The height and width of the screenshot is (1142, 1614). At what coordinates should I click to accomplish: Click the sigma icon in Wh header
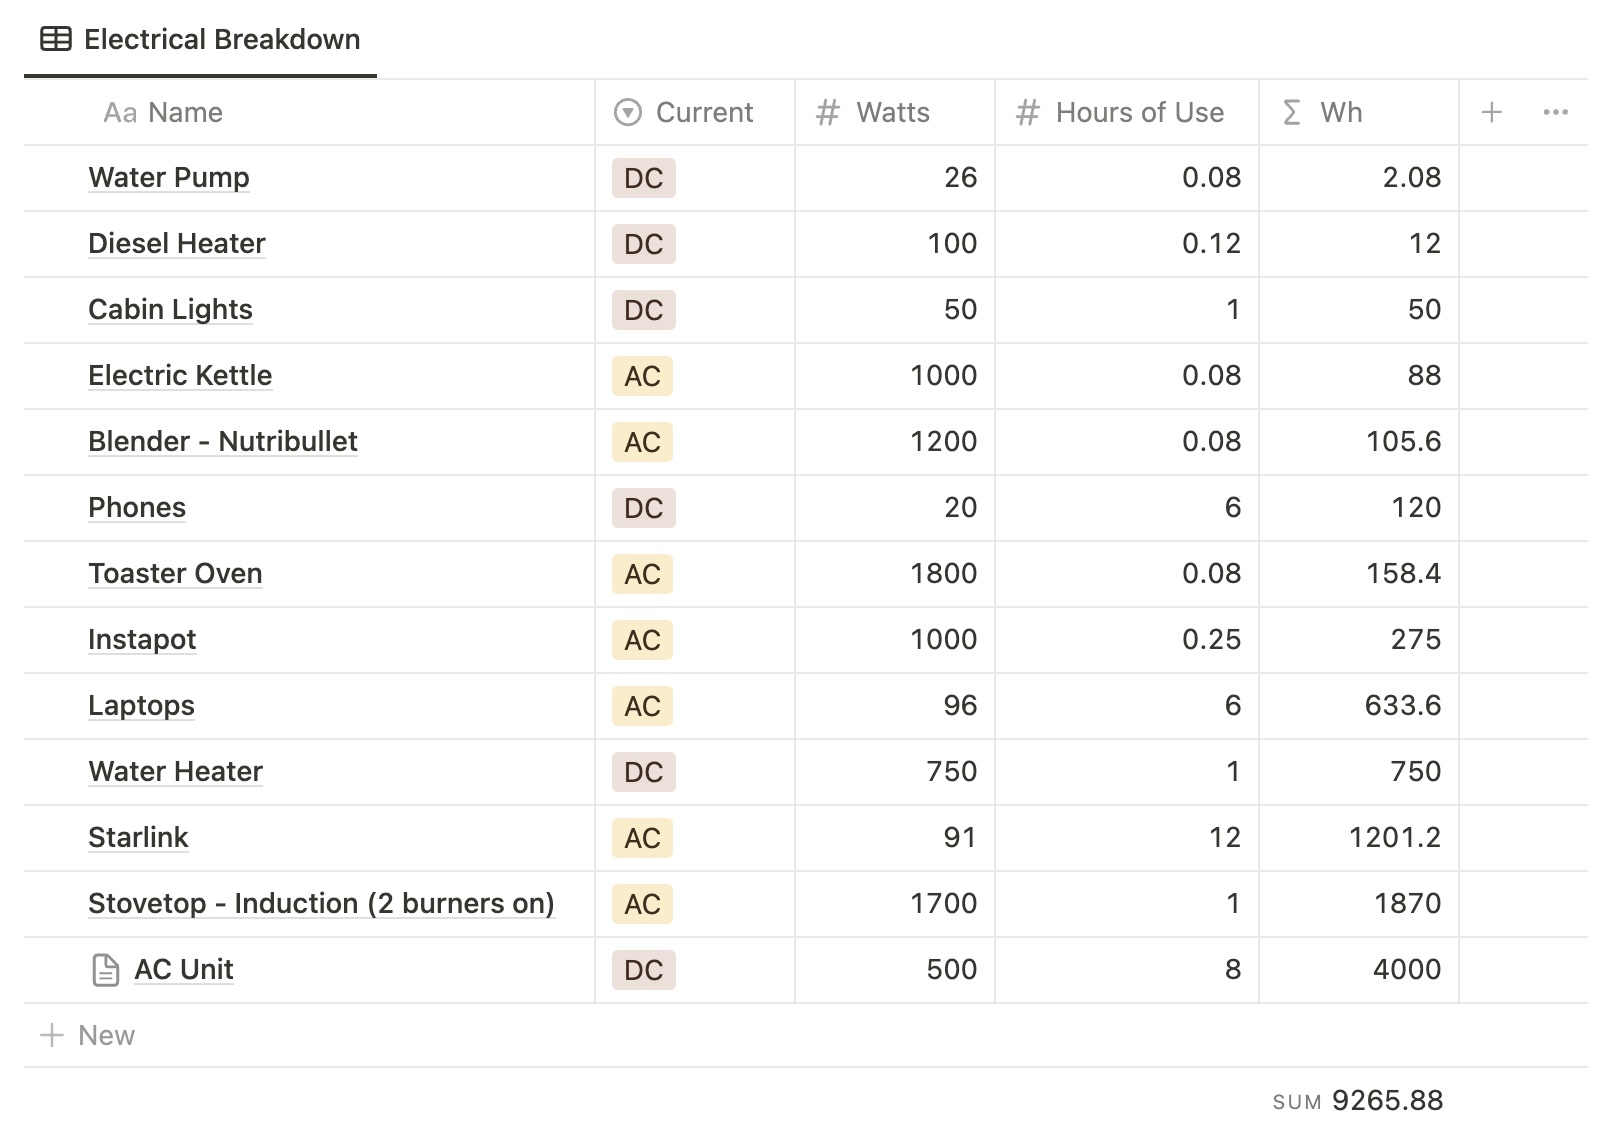(x=1291, y=112)
